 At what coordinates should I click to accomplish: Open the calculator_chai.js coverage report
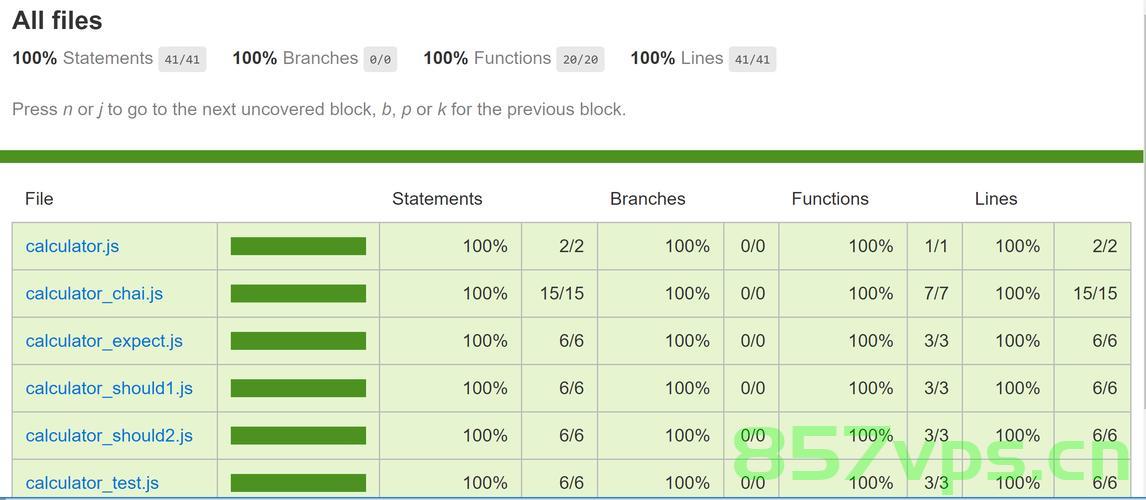point(94,294)
